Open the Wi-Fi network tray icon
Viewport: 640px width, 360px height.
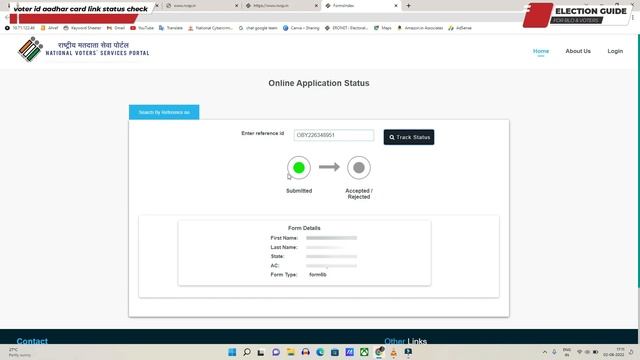pos(579,352)
